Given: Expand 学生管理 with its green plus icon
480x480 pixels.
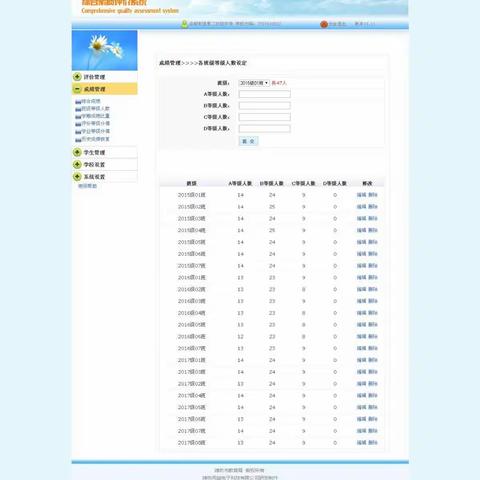Looking at the screenshot, I should pos(77,152).
